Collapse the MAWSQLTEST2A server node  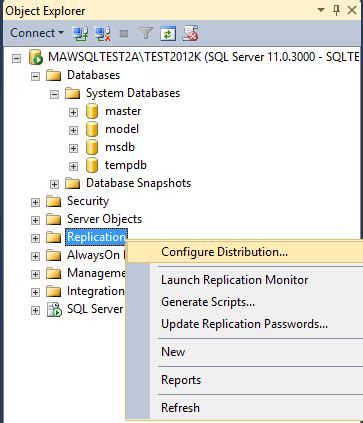click(17, 58)
